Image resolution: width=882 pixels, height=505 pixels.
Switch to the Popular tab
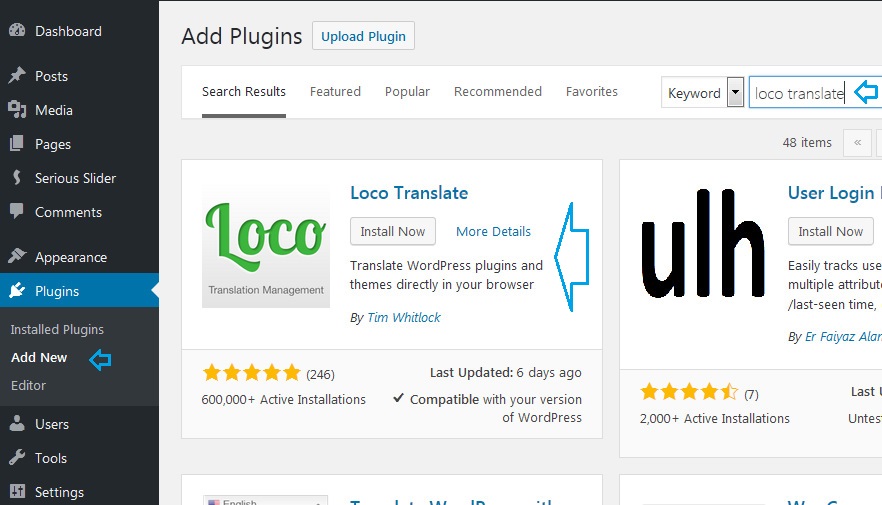pyautogui.click(x=407, y=91)
